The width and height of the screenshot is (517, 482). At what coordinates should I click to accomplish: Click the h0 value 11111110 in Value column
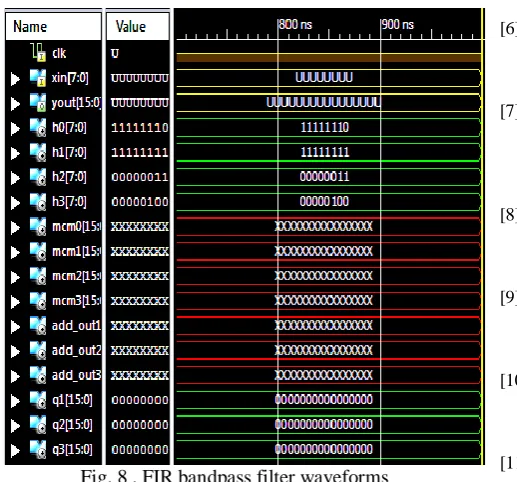pyautogui.click(x=140, y=128)
